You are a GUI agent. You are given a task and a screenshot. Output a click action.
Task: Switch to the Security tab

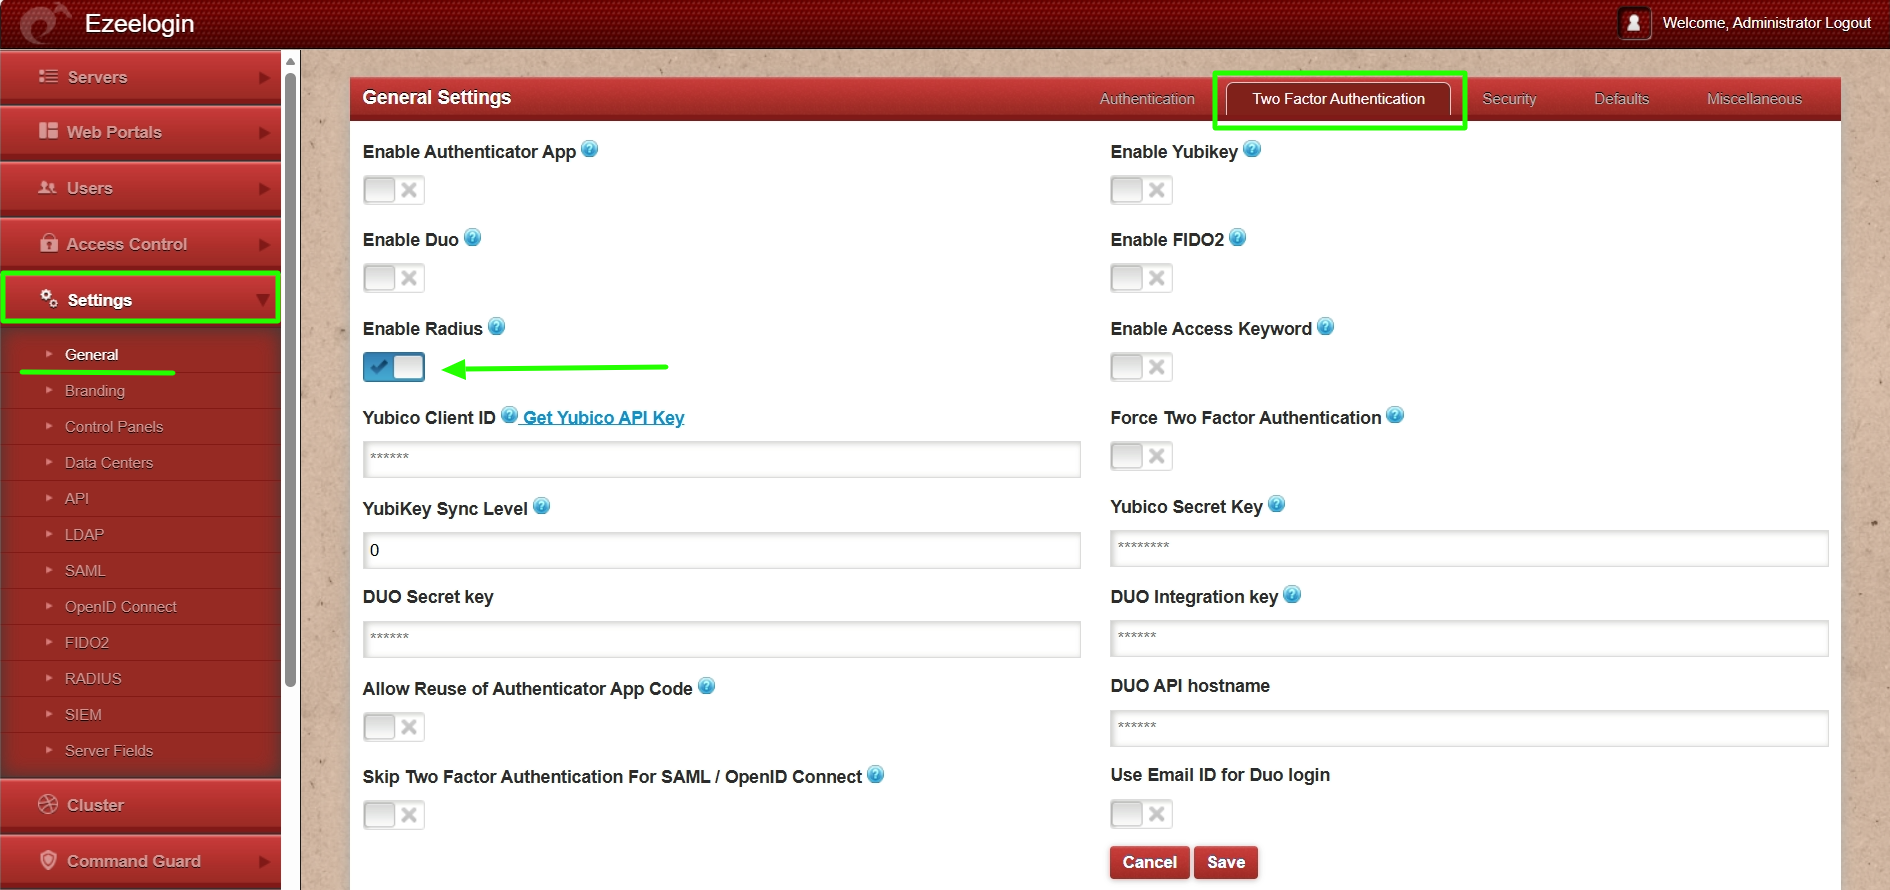pos(1509,99)
